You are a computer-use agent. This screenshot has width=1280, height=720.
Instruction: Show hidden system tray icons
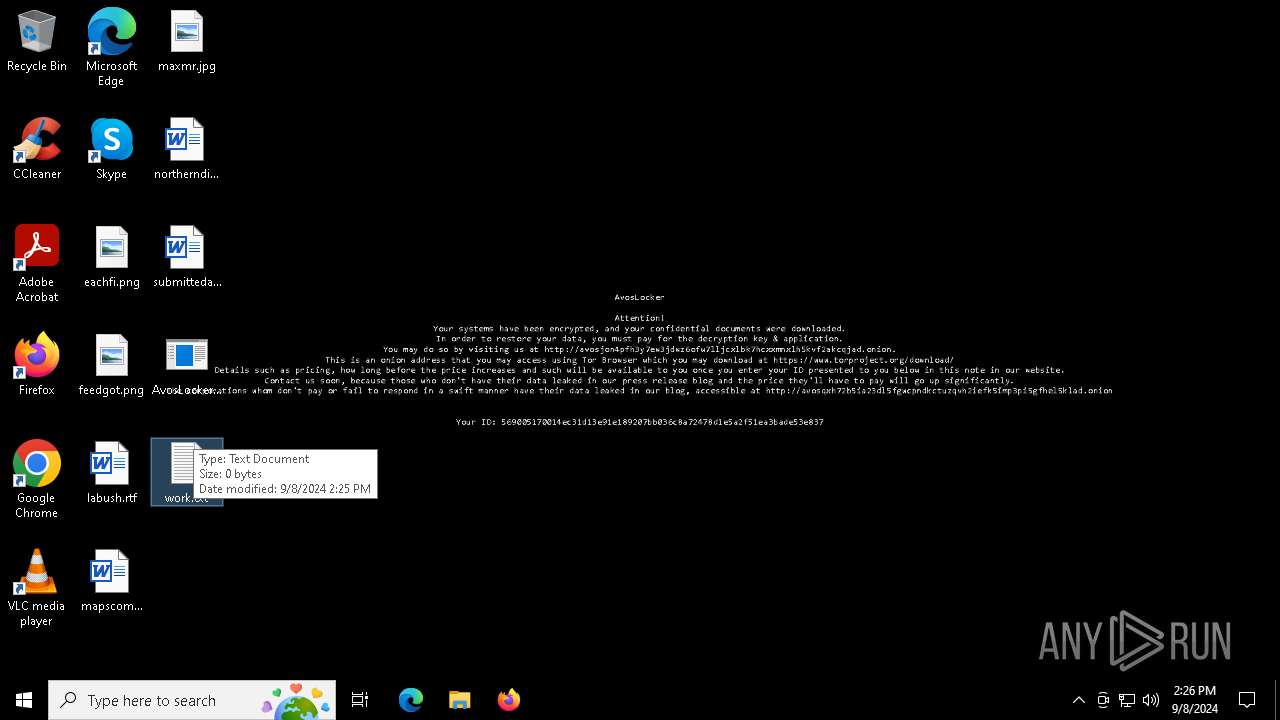1079,700
